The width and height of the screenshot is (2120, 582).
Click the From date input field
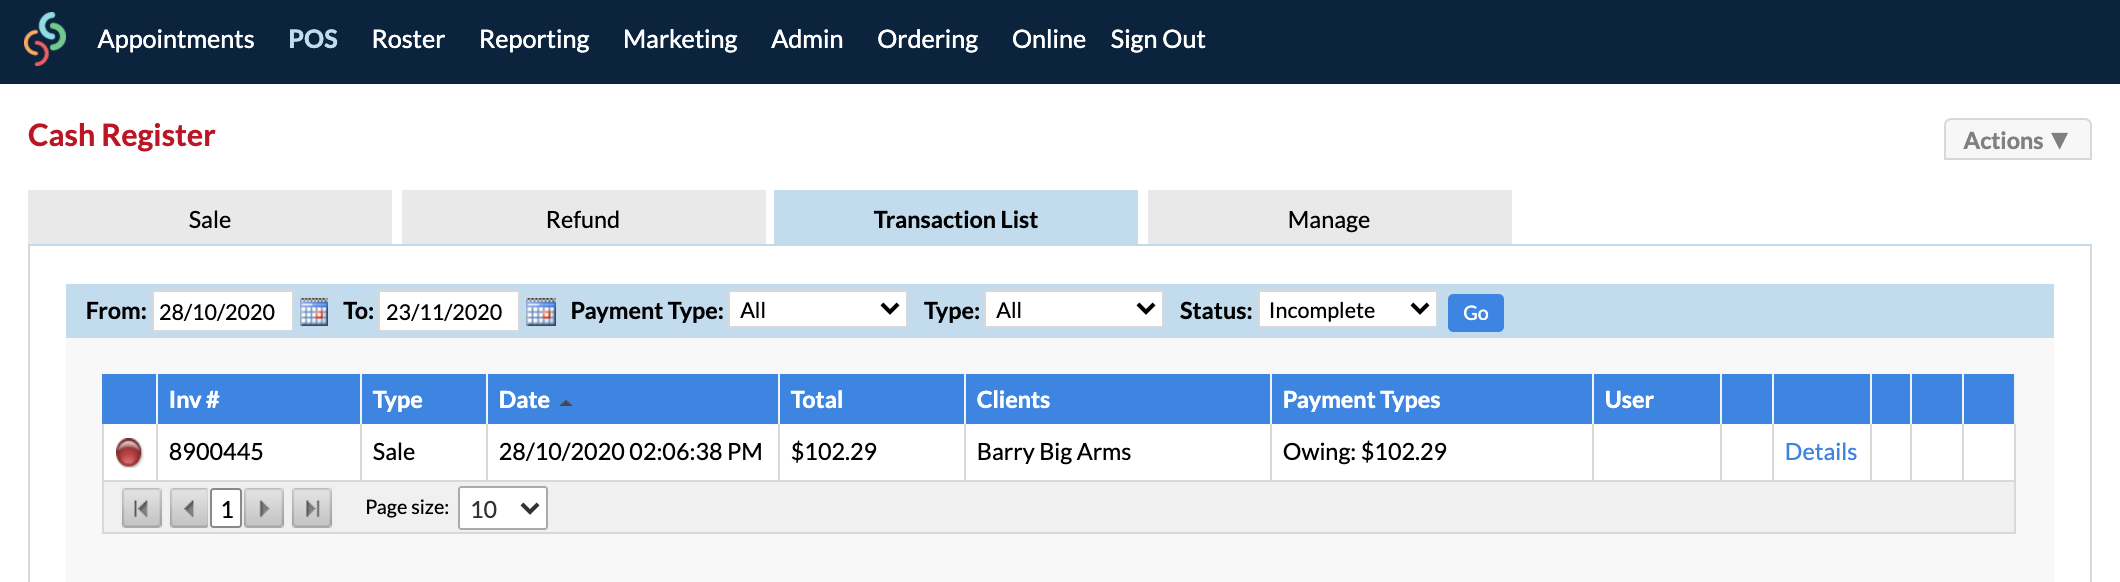(222, 311)
